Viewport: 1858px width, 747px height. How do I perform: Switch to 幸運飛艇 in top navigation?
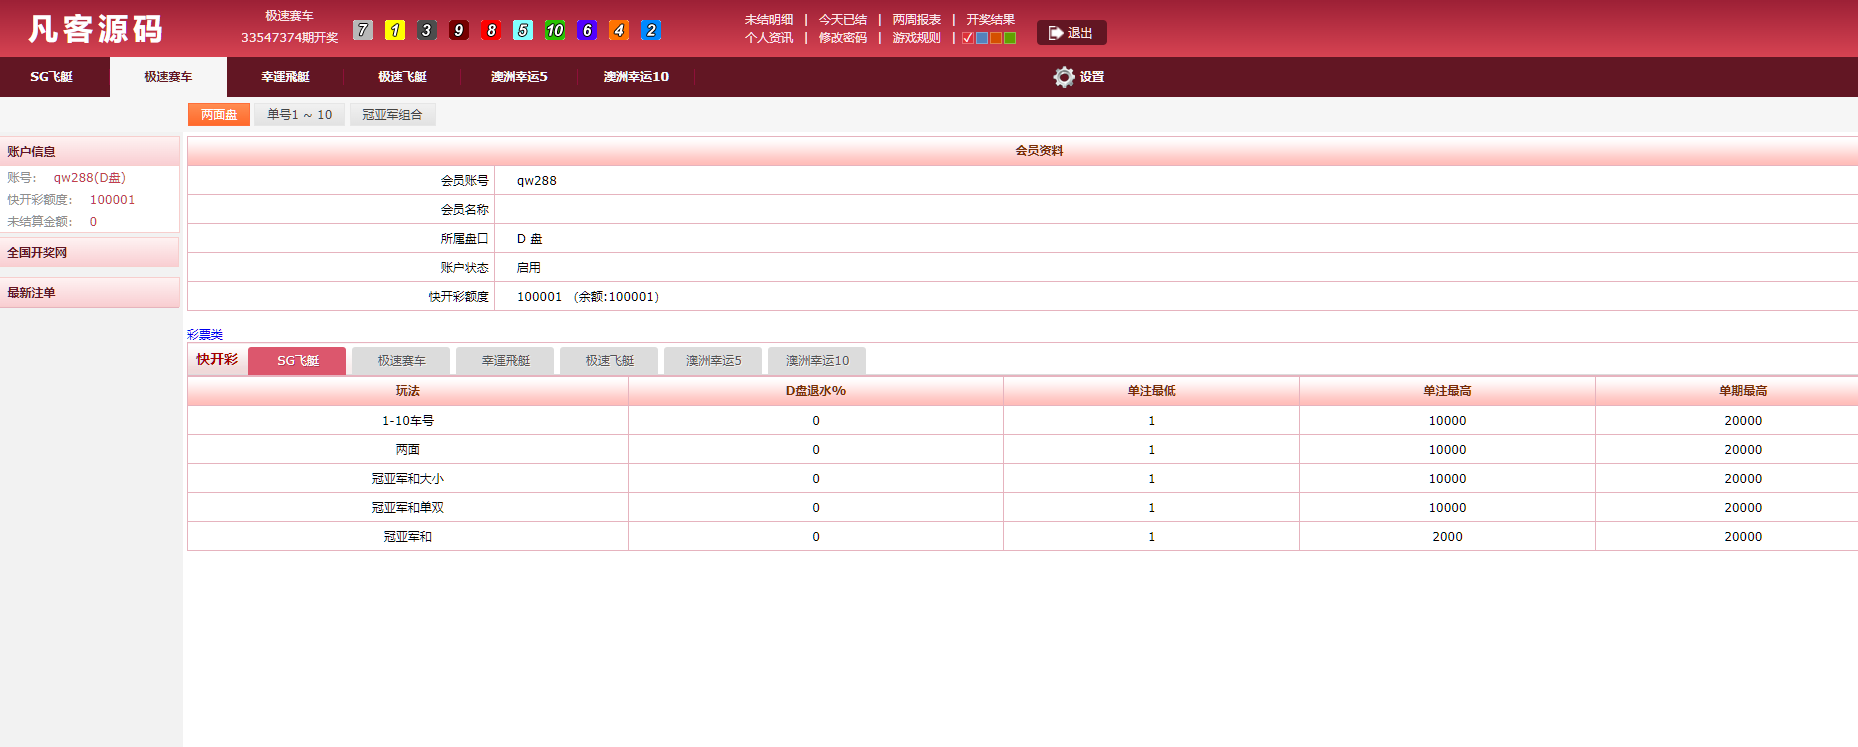point(285,77)
